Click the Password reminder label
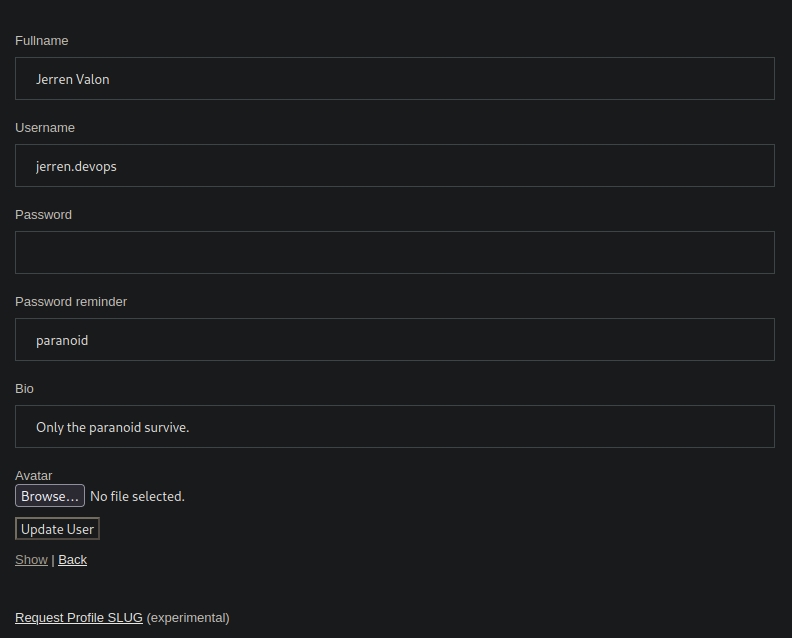The image size is (792, 638). point(71,302)
